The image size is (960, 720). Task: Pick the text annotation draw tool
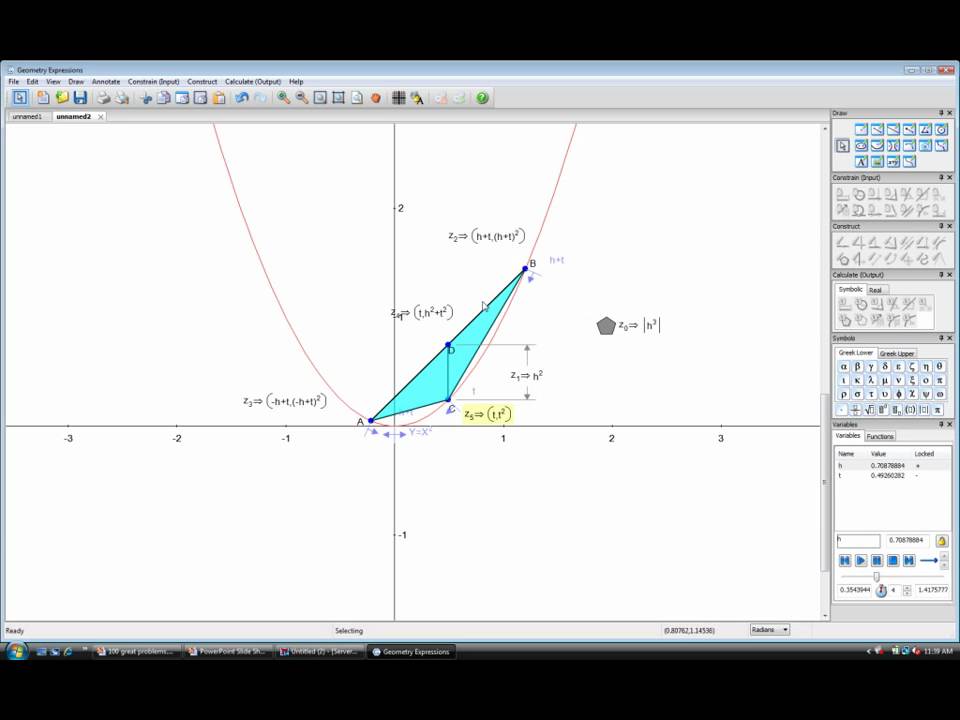tap(861, 162)
